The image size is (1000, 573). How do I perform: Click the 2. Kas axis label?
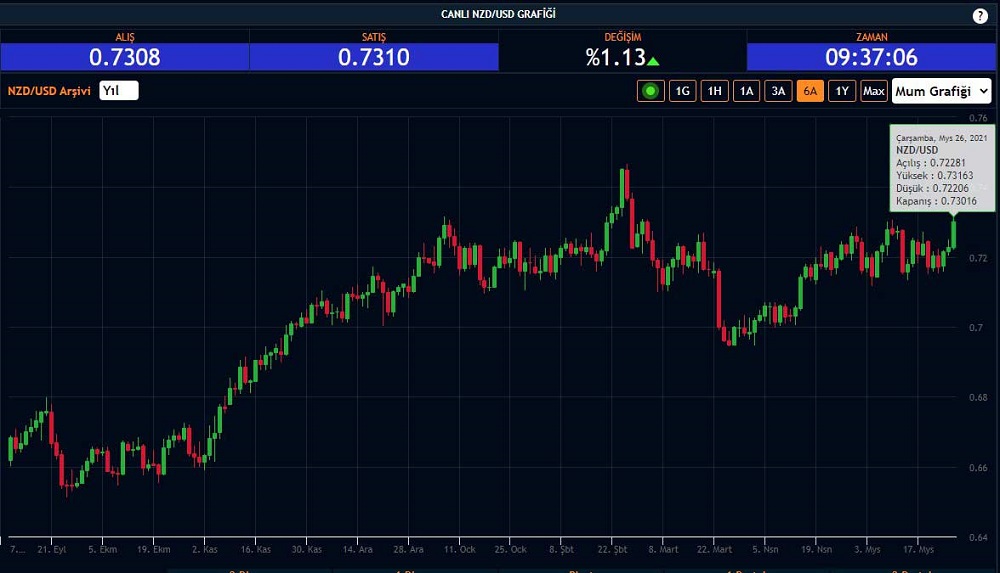click(205, 549)
